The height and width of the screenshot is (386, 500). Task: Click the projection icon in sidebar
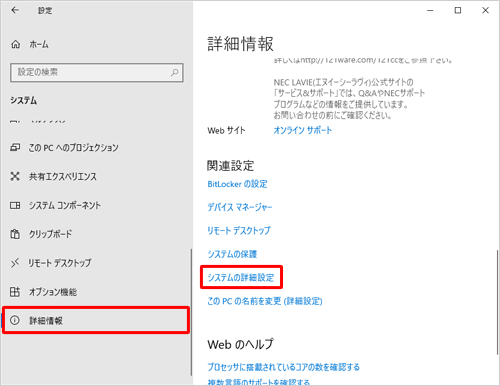(x=15, y=147)
